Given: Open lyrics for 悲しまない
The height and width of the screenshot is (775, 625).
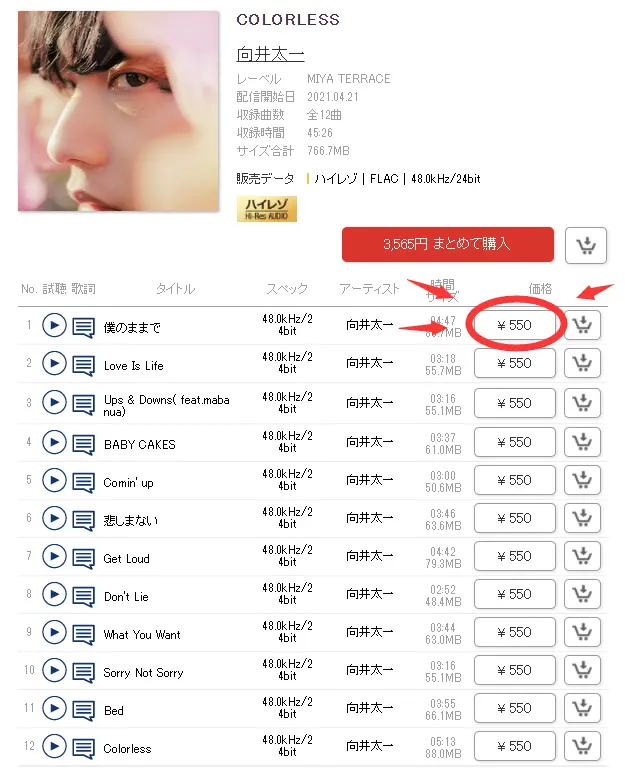Looking at the screenshot, I should click(83, 520).
